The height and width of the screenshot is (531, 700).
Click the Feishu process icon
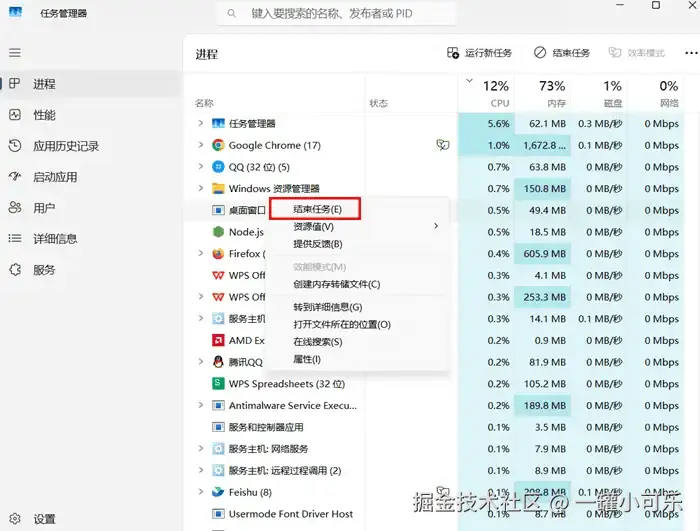click(218, 492)
